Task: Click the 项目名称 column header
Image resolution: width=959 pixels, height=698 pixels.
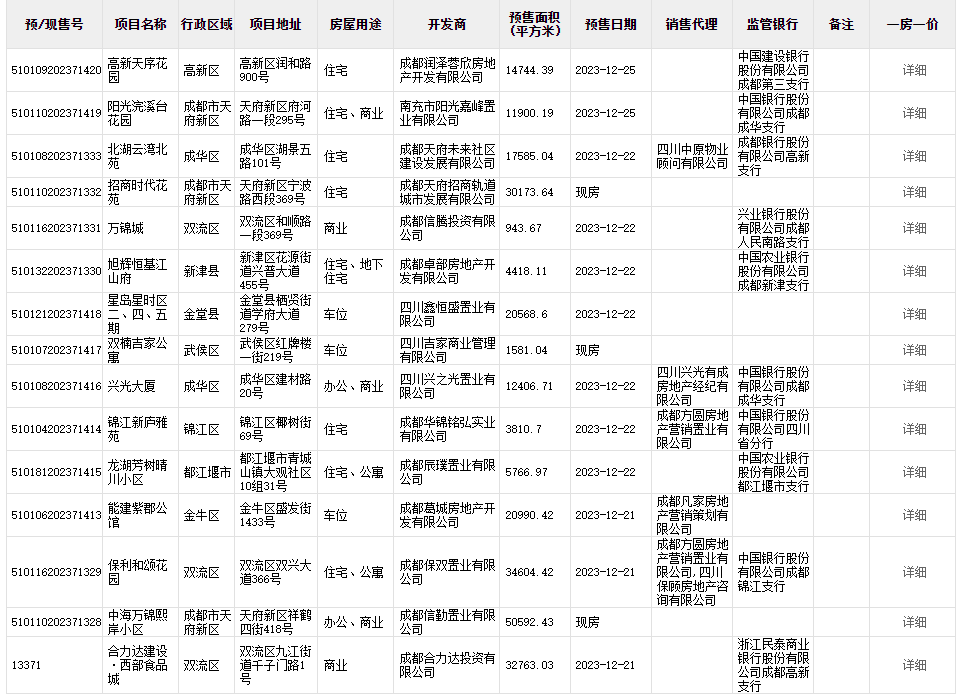Action: tap(140, 24)
